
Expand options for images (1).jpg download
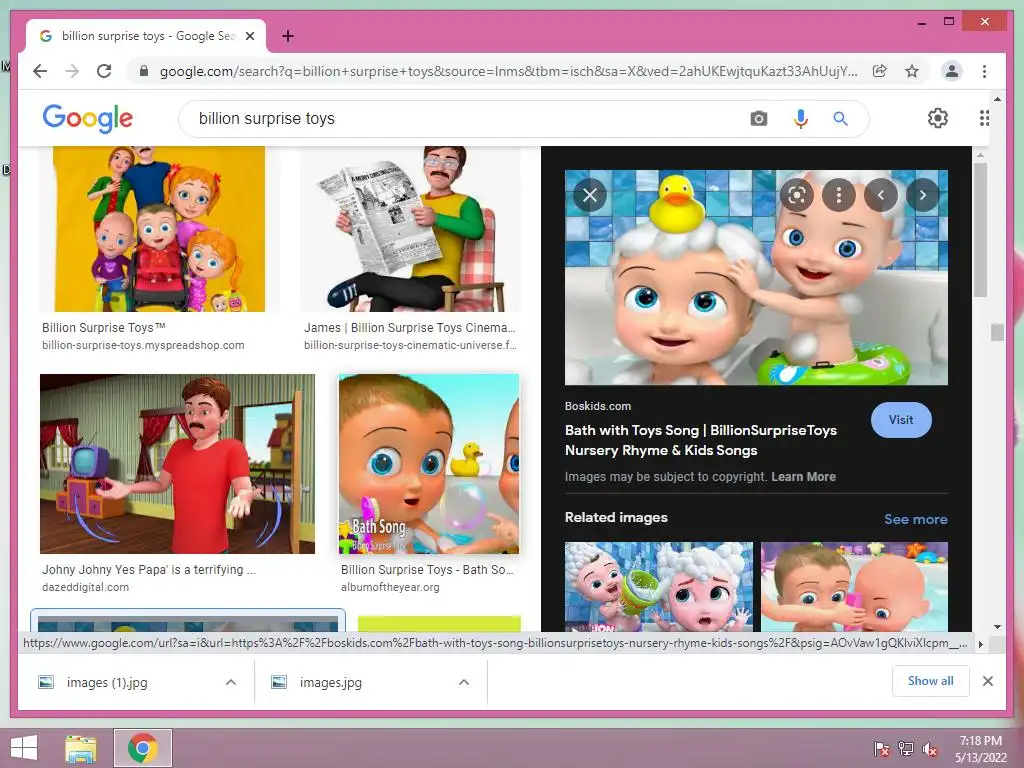[x=231, y=682]
